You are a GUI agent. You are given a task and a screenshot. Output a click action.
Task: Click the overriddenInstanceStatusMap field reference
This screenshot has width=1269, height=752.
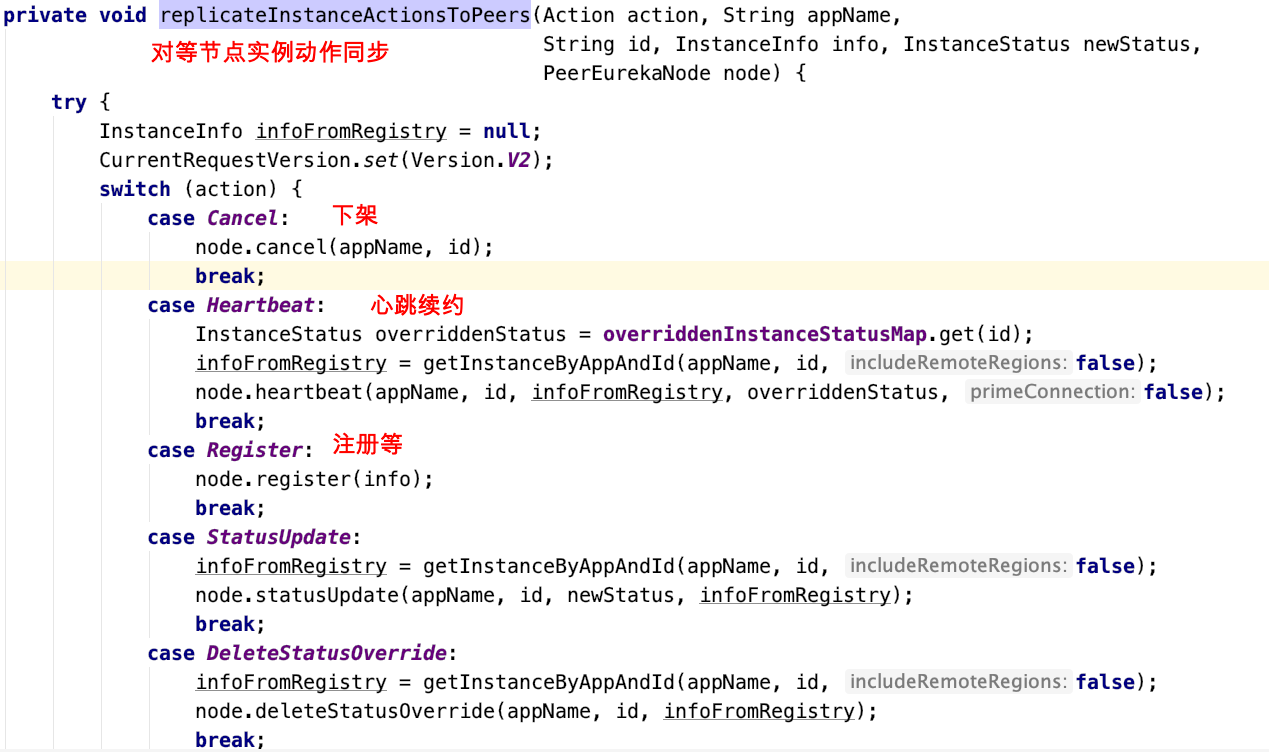pos(771,334)
